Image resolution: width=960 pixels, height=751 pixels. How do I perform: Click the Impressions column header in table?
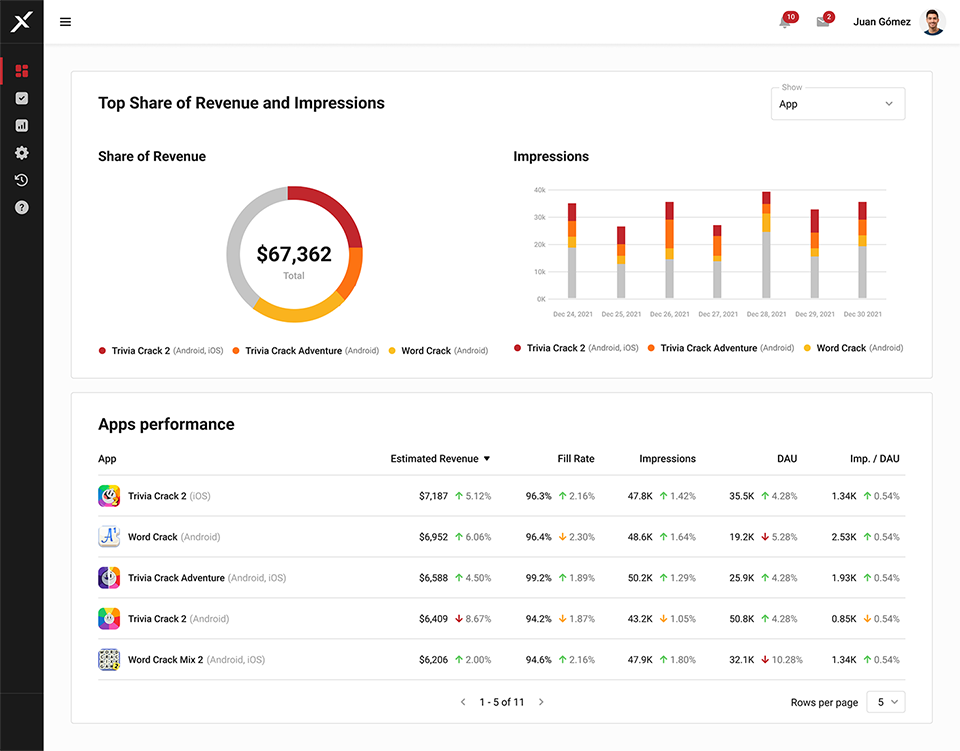click(x=667, y=458)
